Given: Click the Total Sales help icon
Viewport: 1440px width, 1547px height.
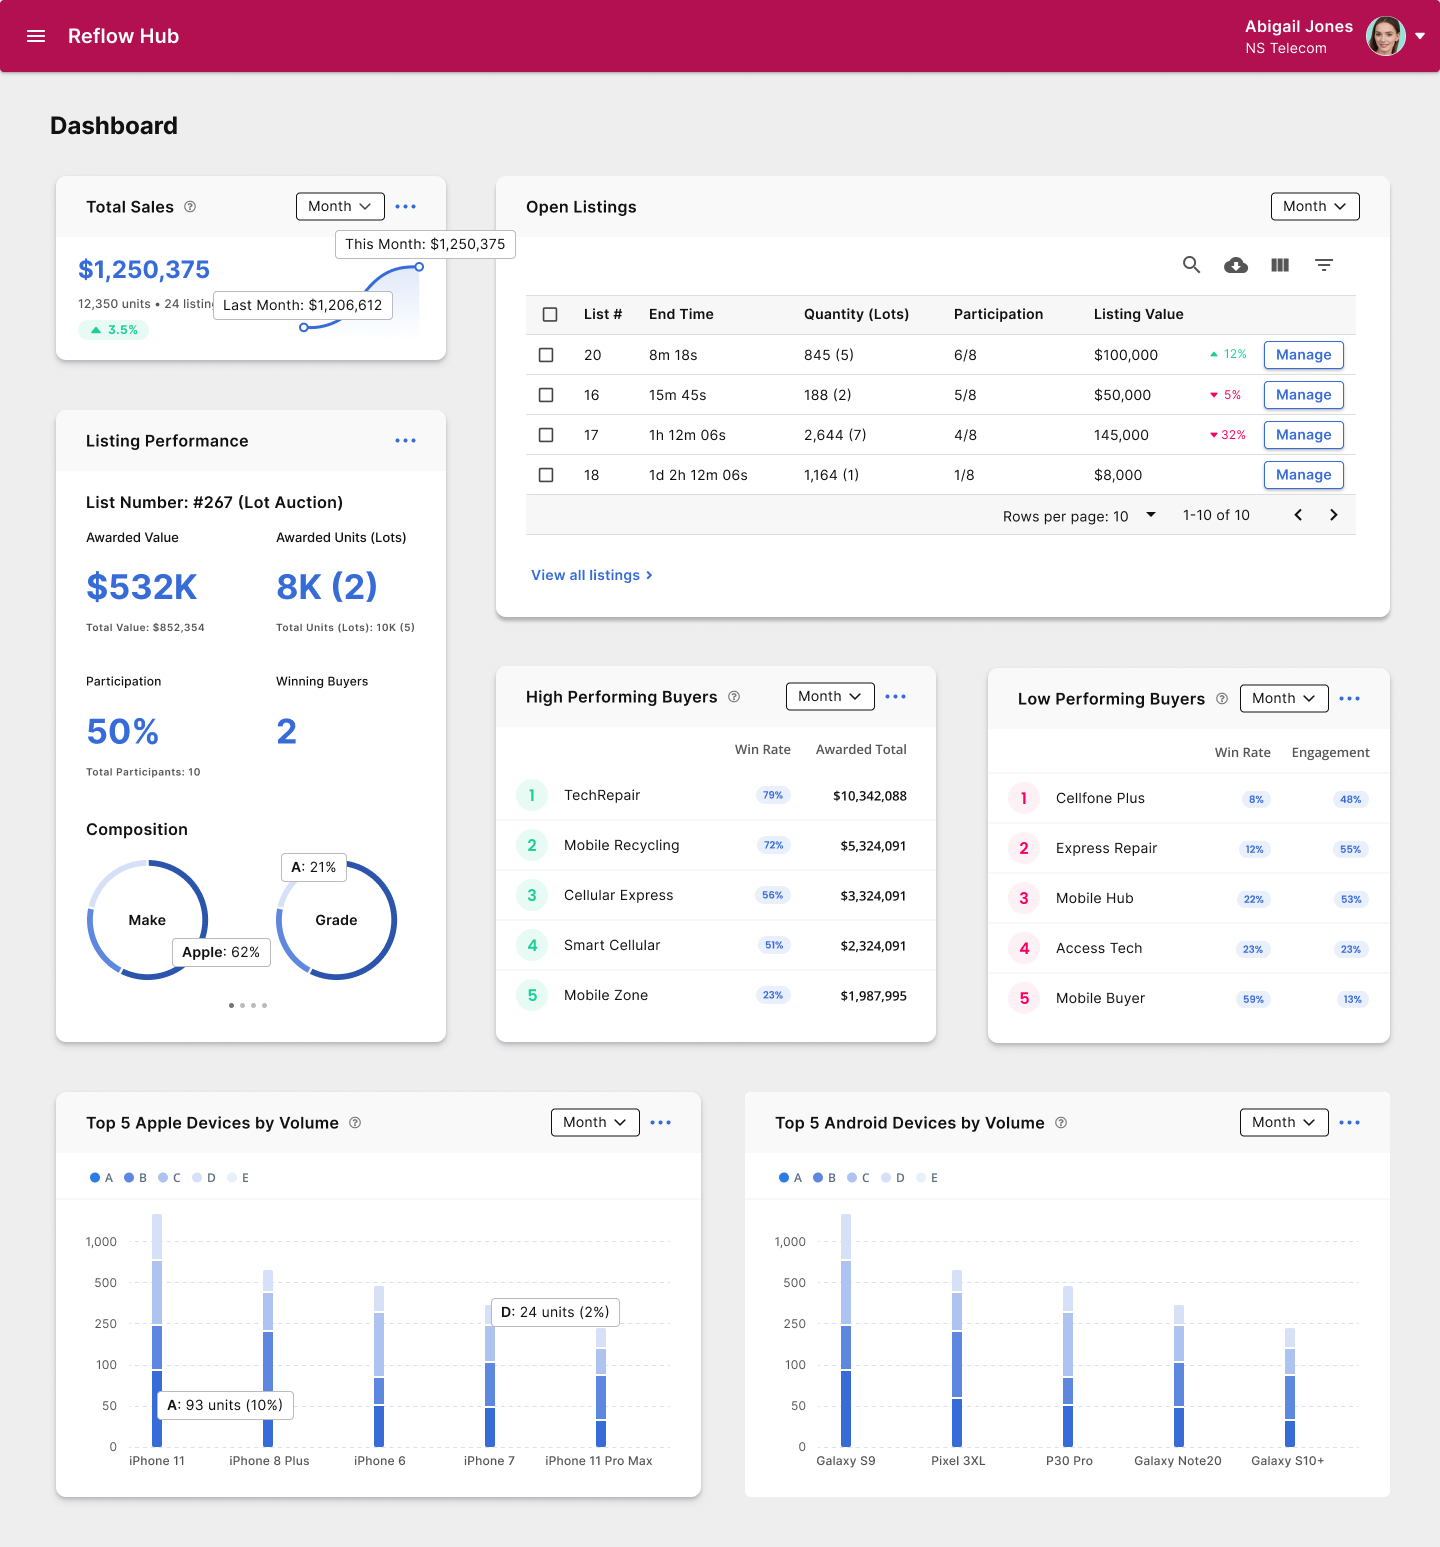Looking at the screenshot, I should [190, 207].
